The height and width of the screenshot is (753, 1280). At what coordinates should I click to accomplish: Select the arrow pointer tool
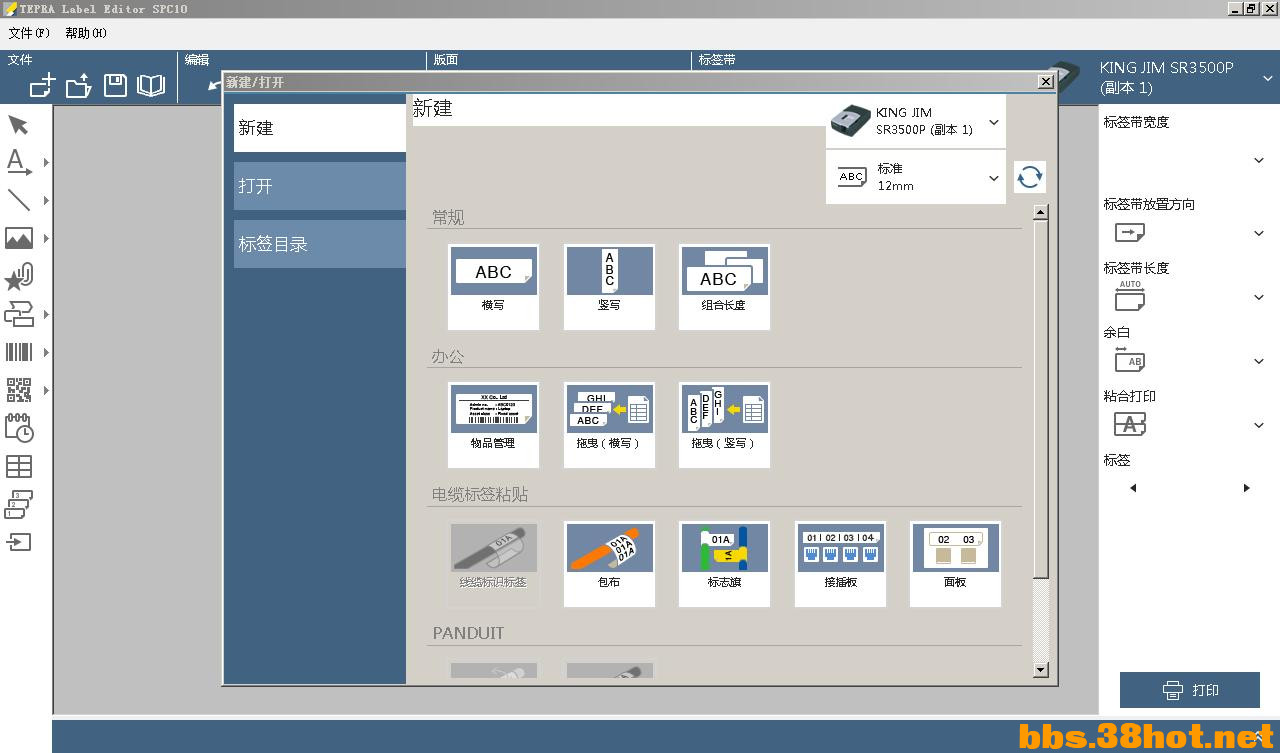(x=18, y=125)
